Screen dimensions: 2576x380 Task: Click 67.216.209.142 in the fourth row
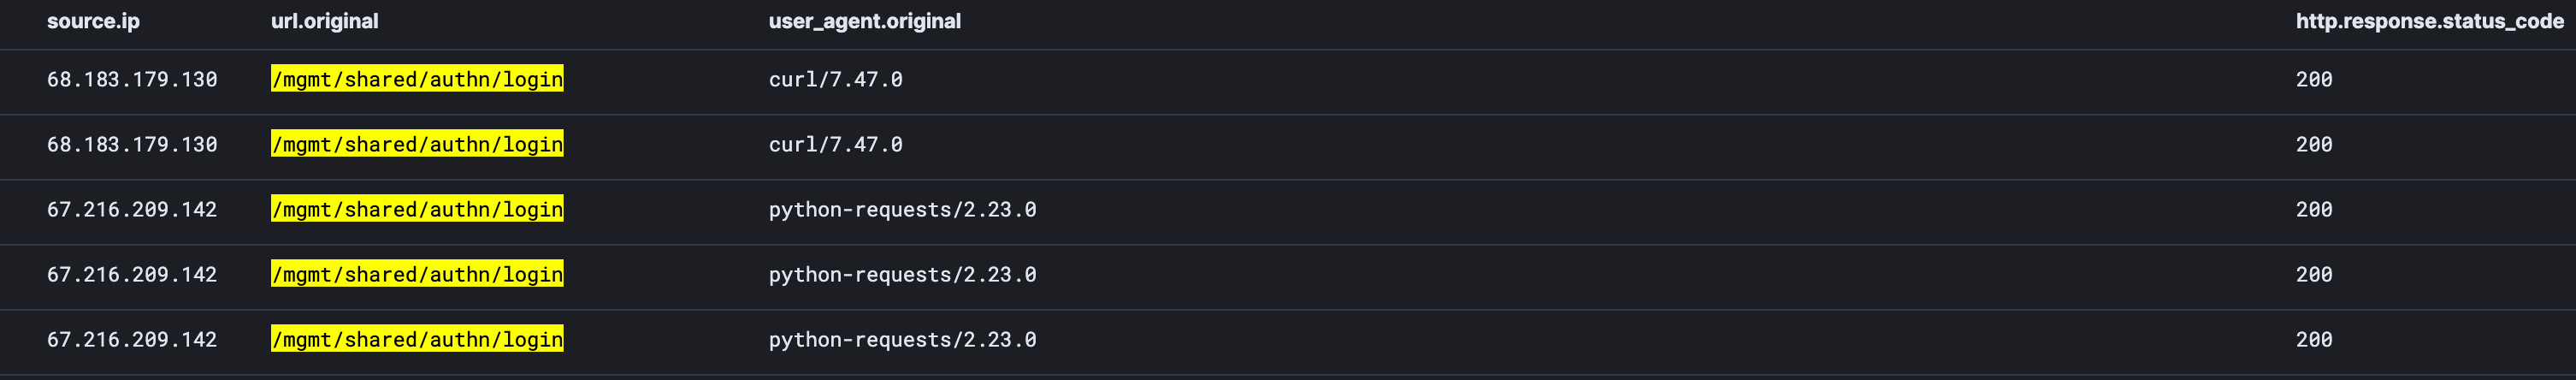click(x=132, y=275)
